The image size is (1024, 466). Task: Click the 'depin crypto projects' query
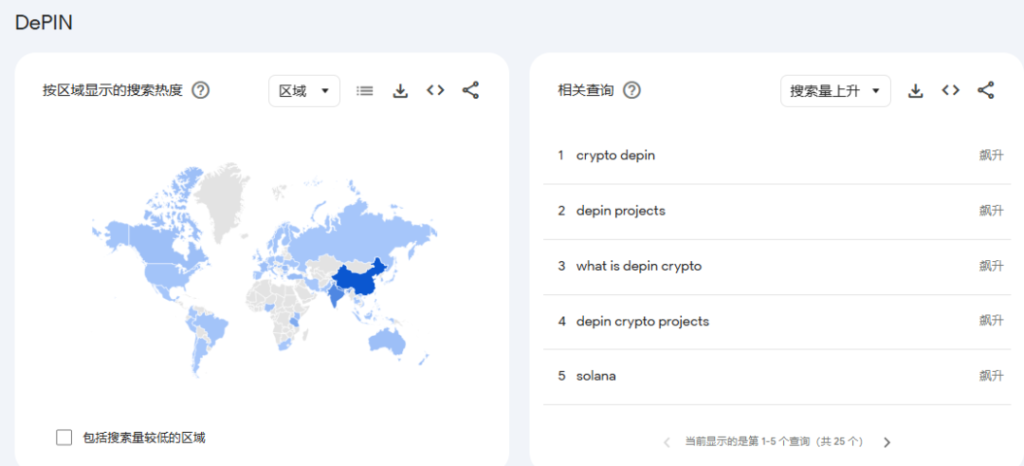coord(642,321)
